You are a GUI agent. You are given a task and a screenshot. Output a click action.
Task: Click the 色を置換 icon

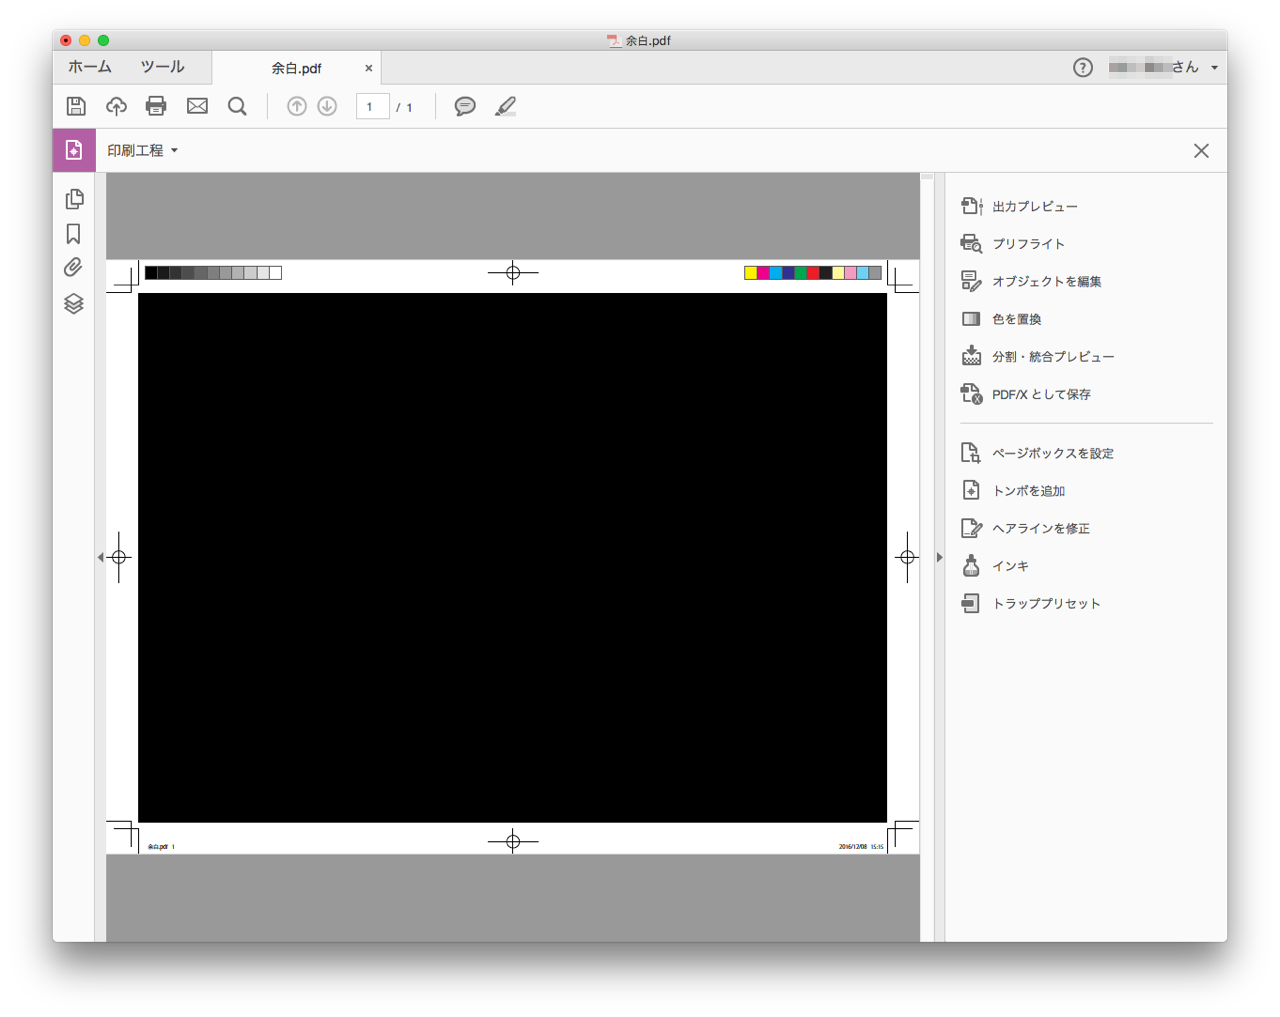point(971,319)
